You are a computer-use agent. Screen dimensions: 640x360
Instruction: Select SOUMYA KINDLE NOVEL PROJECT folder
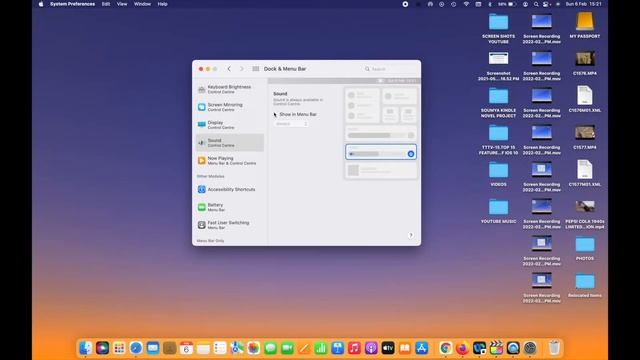point(498,102)
